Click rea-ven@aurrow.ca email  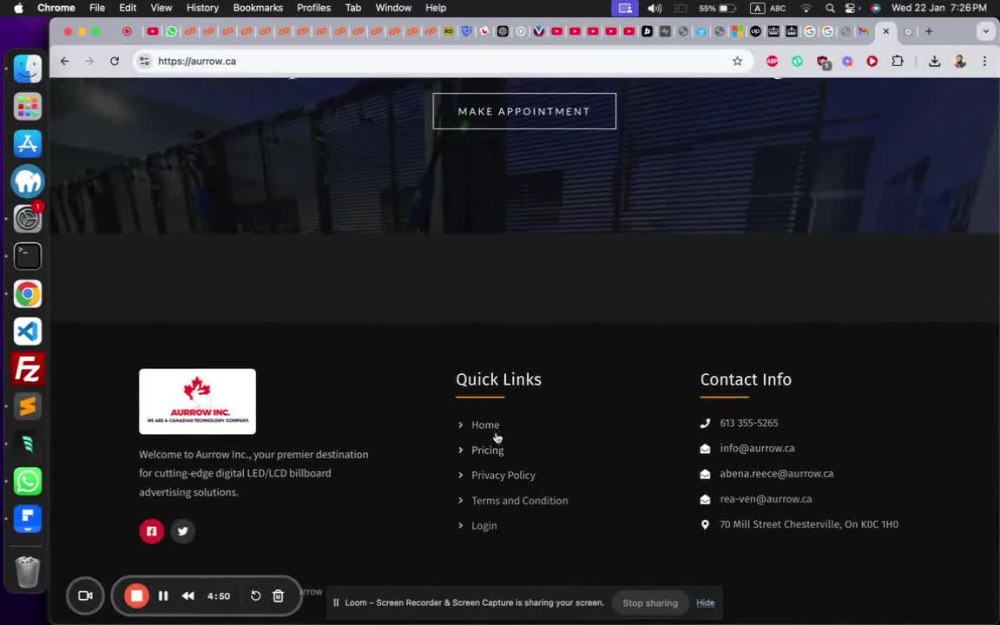coord(765,499)
